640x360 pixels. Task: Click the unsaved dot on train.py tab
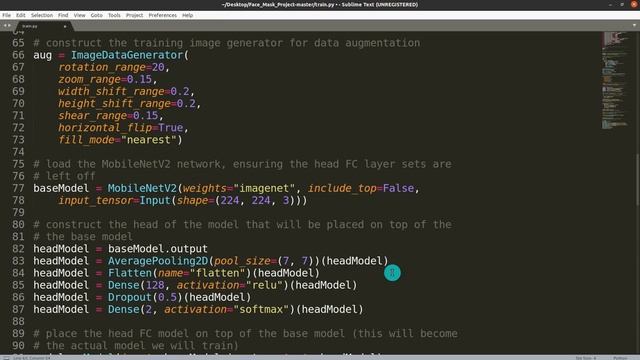(64, 26)
